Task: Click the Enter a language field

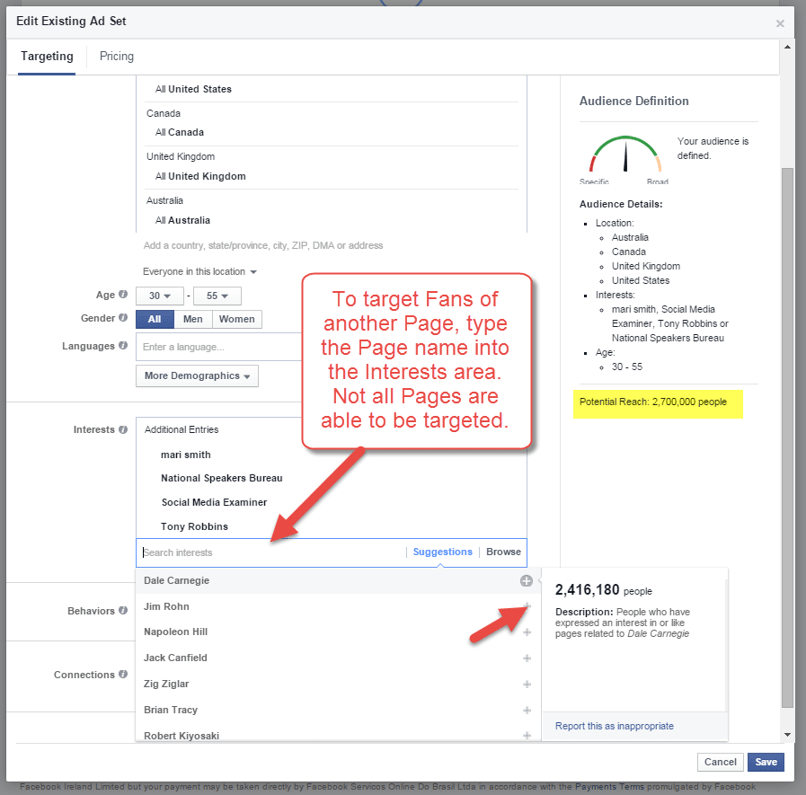Action: (x=219, y=347)
